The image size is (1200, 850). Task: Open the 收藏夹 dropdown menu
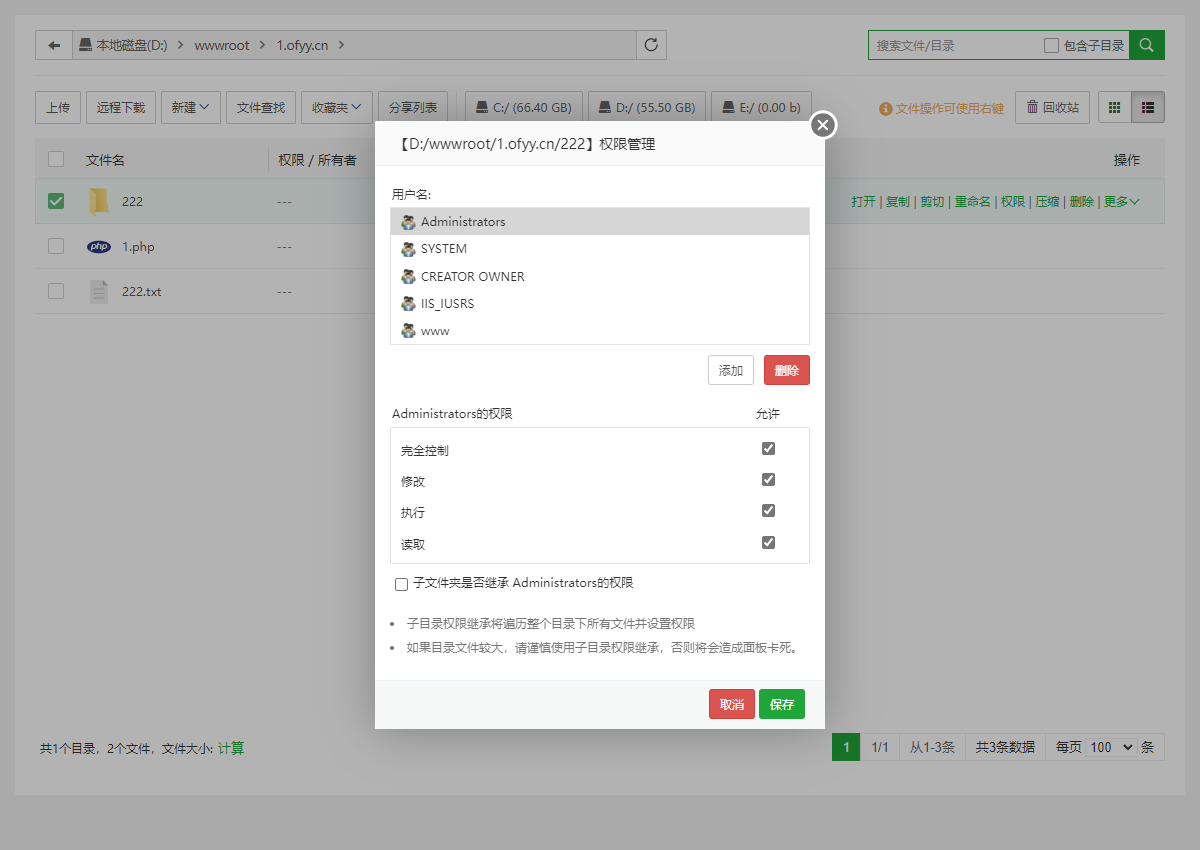tap(336, 107)
